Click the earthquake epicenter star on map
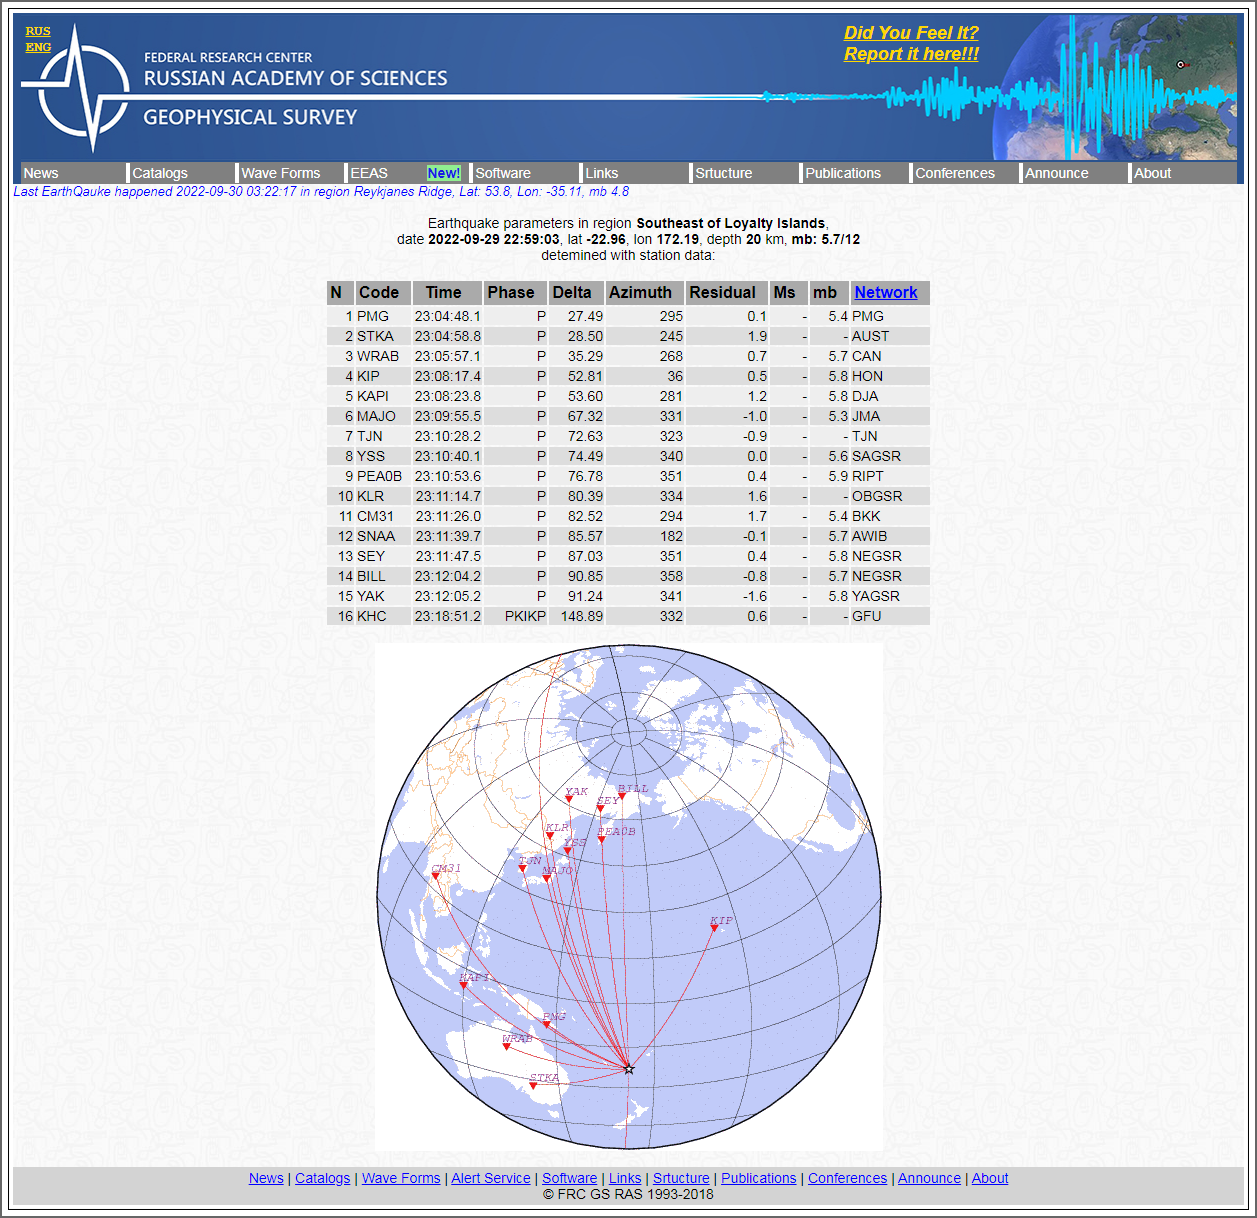 [629, 1069]
